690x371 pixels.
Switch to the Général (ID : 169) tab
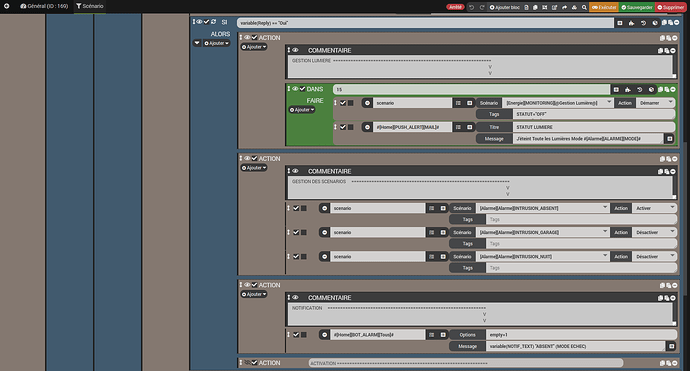[44, 6]
